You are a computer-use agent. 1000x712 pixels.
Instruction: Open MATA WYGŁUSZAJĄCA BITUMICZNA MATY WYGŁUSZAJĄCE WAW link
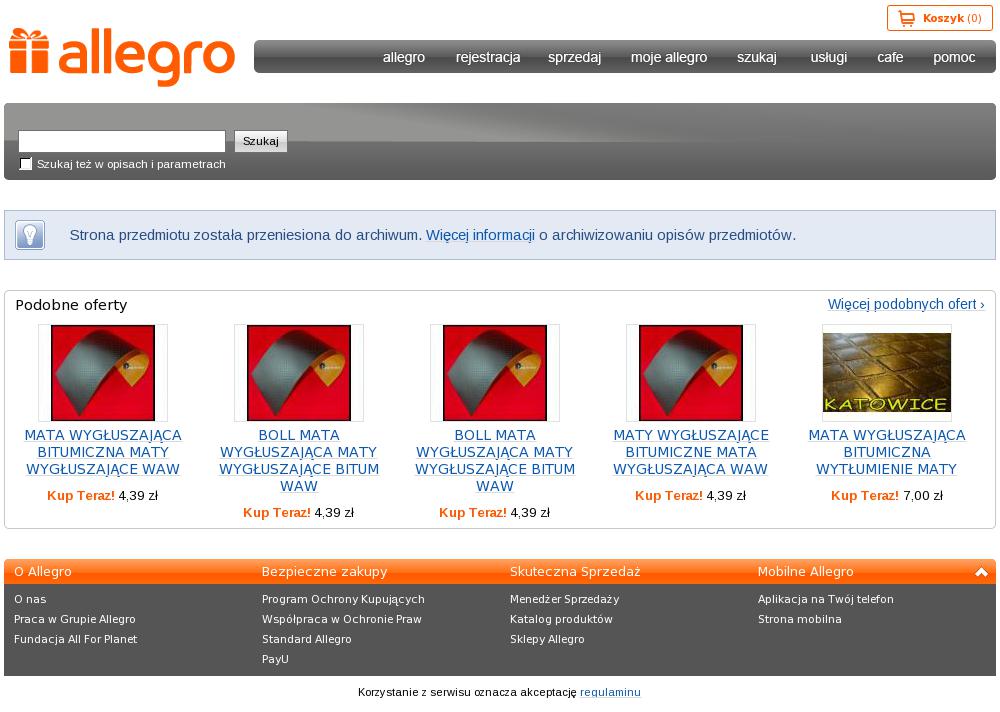point(103,452)
